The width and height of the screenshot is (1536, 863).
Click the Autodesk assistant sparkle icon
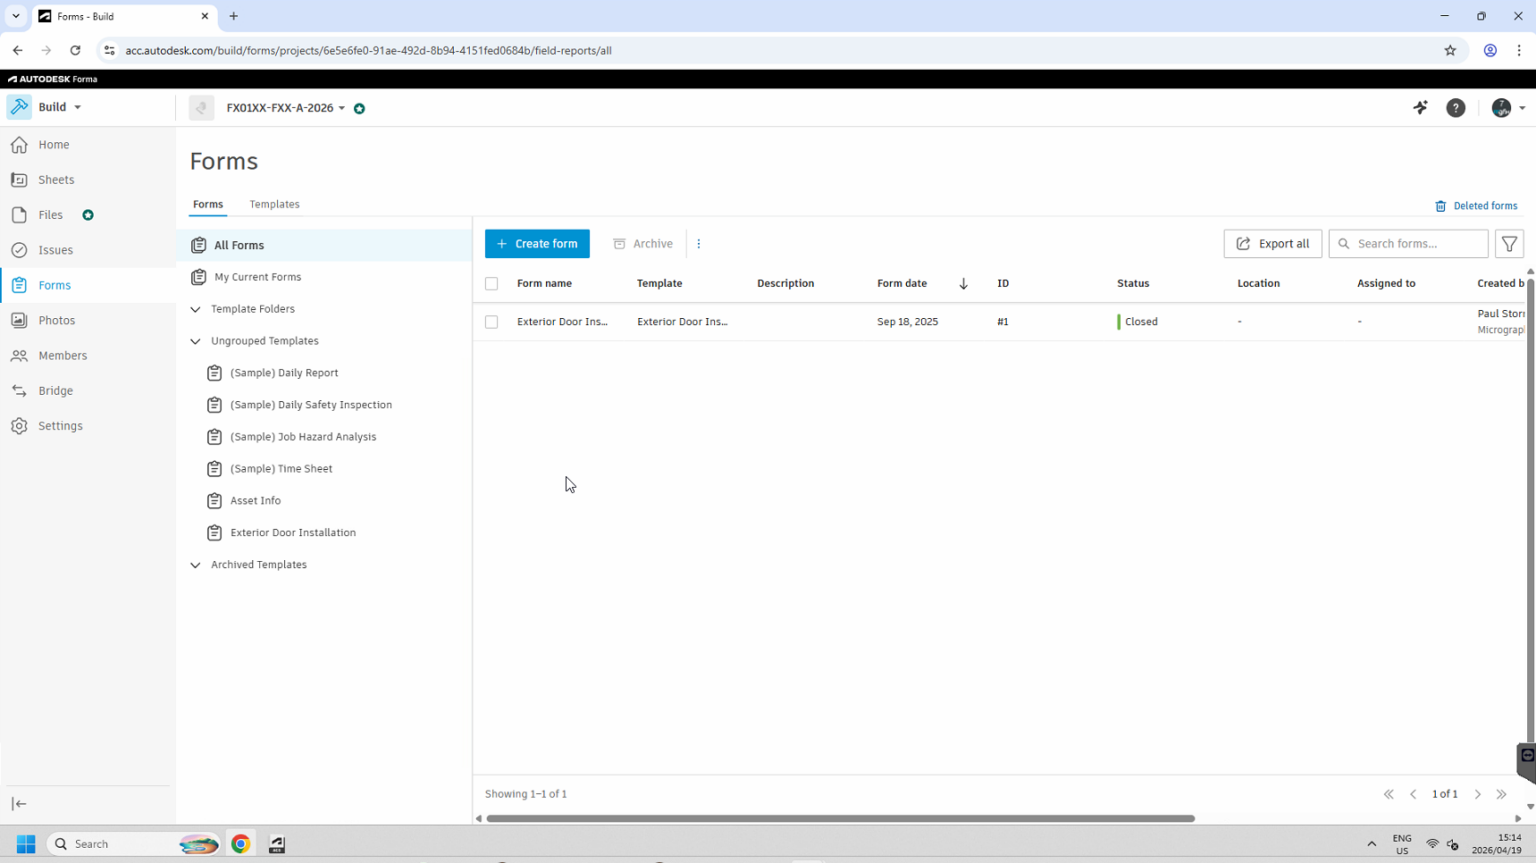[x=1420, y=107]
